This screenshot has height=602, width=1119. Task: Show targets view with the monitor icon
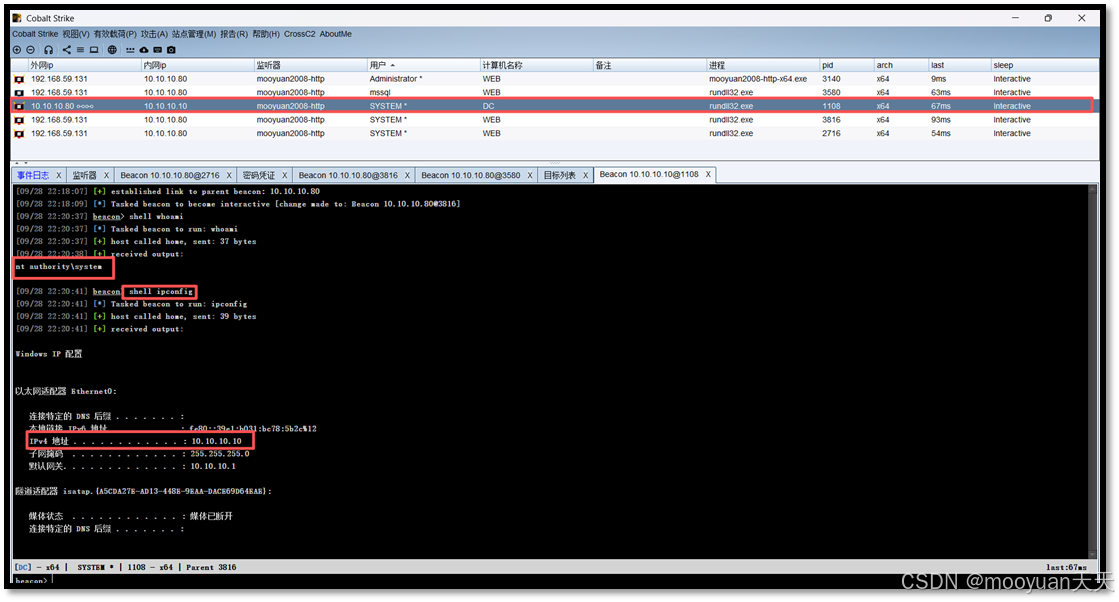[93, 50]
